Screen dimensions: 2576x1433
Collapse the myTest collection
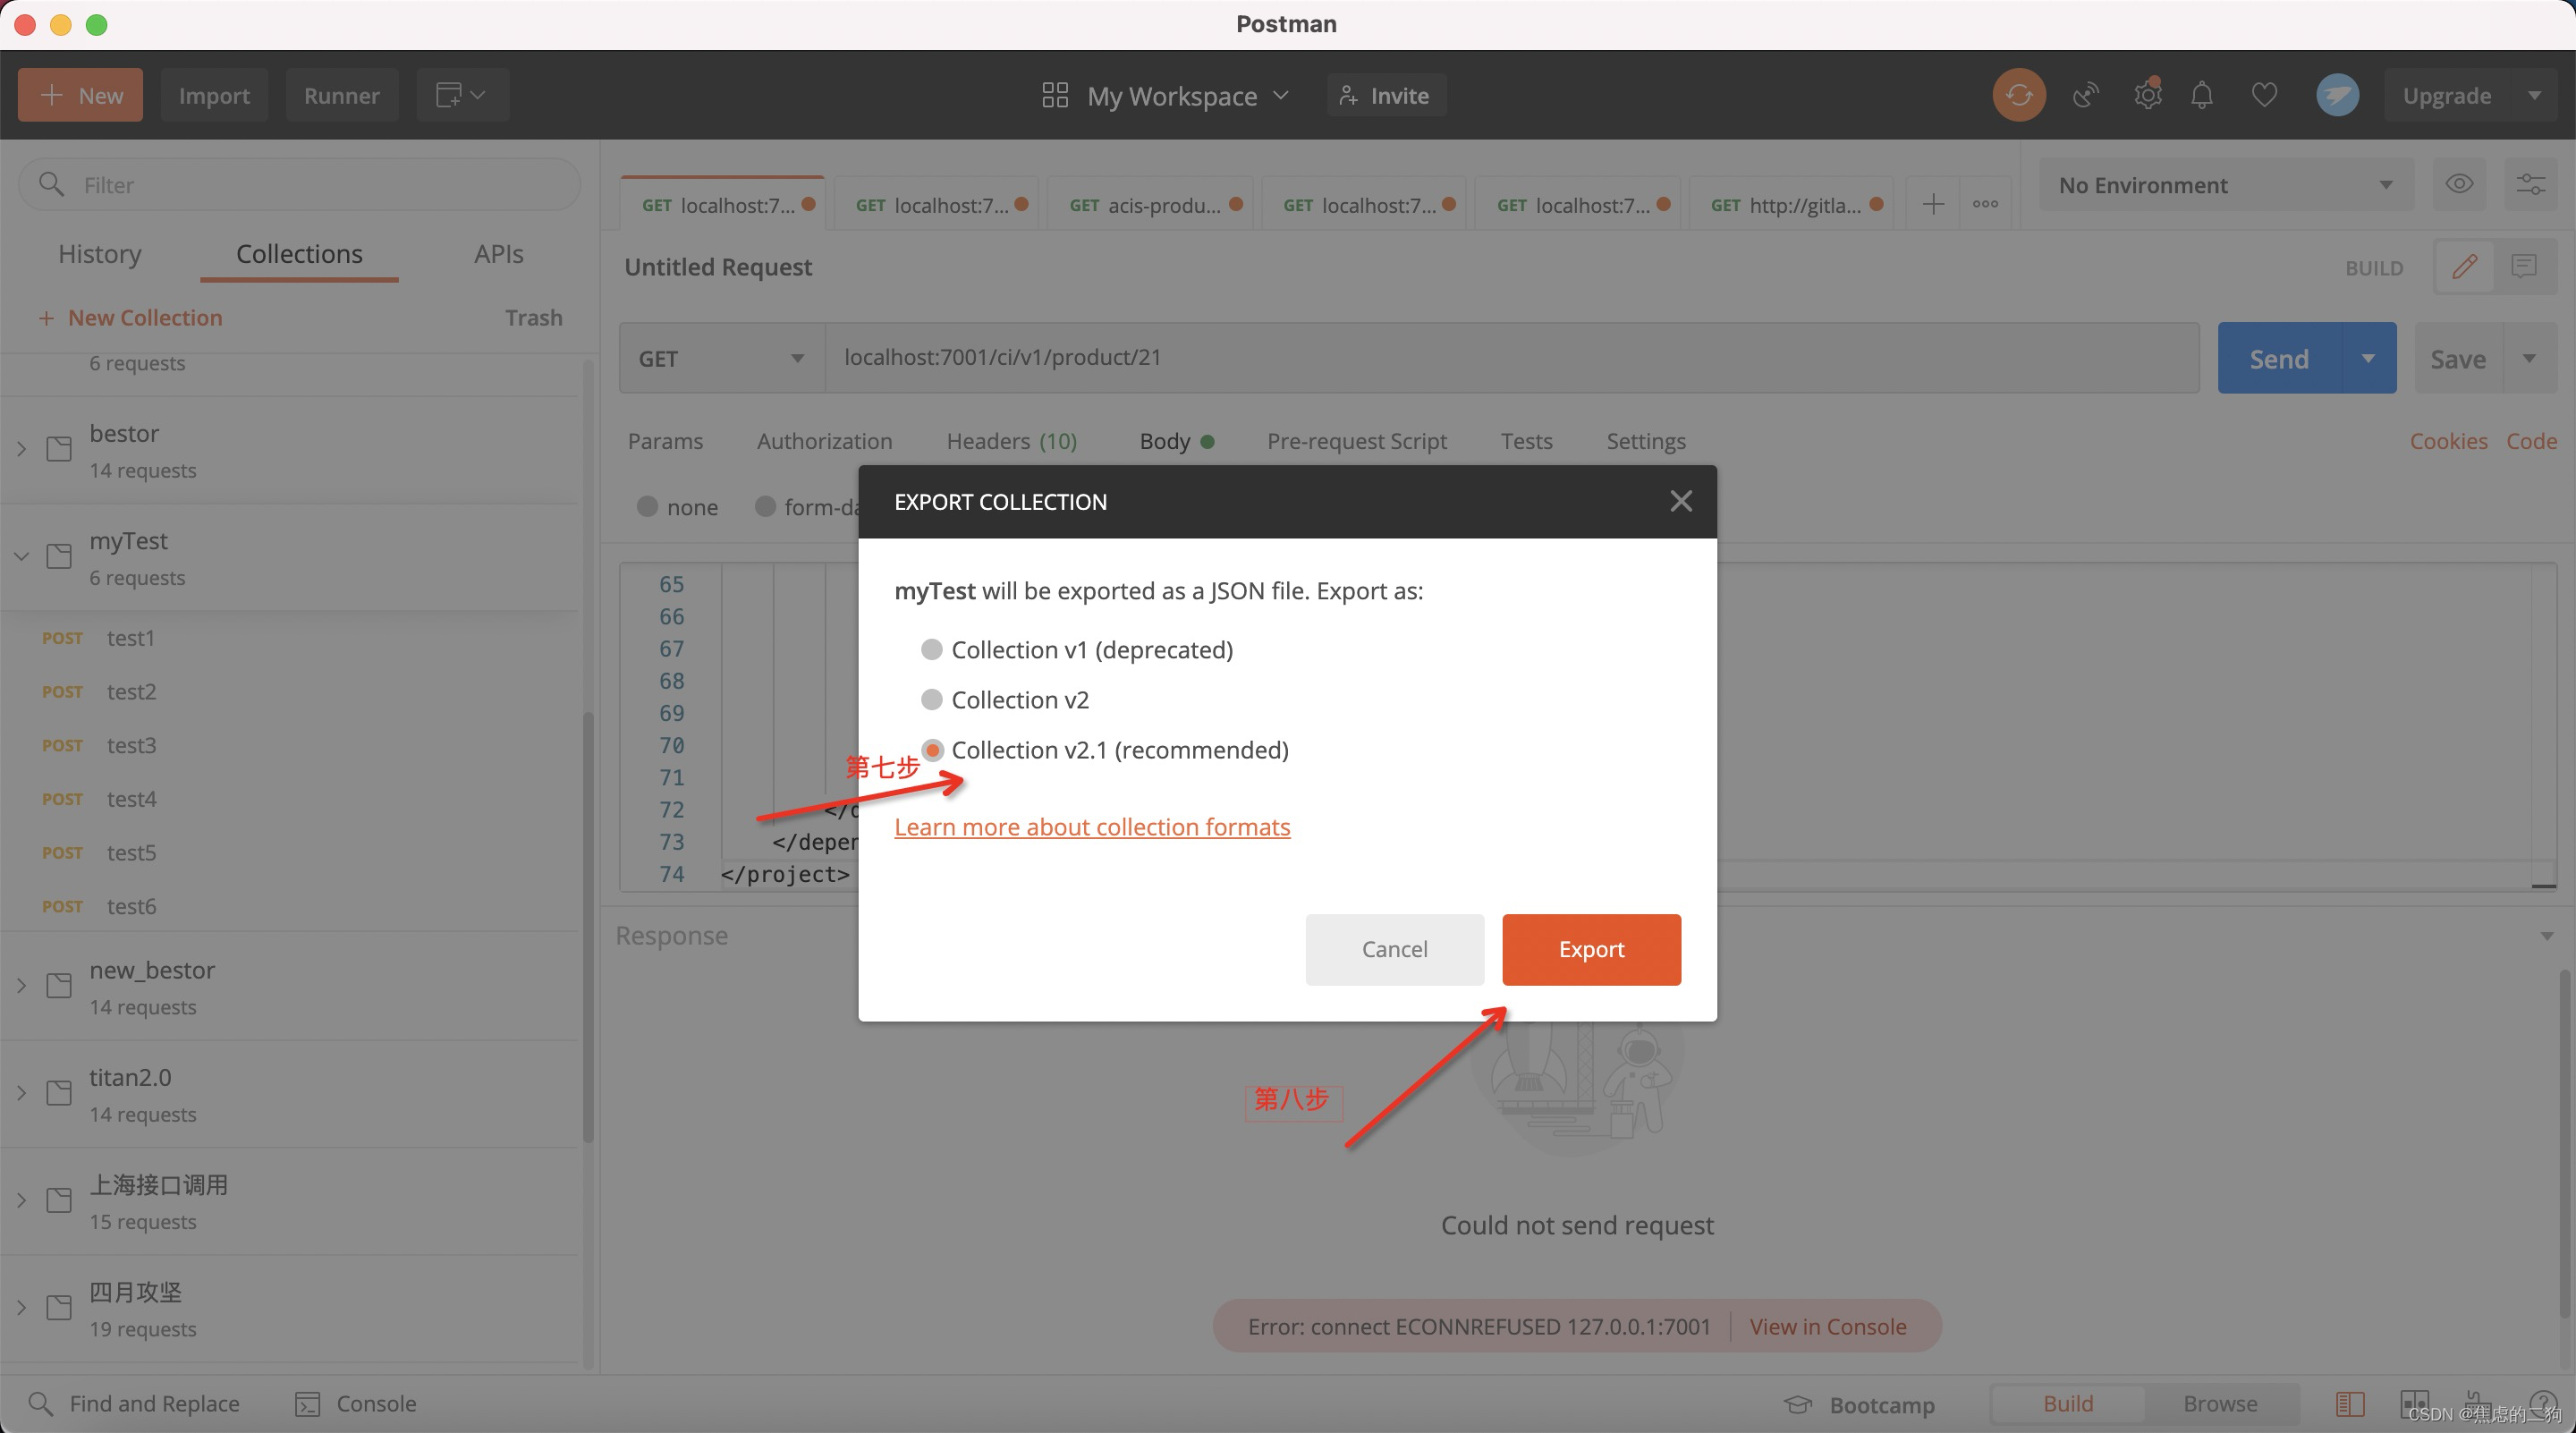point(22,556)
